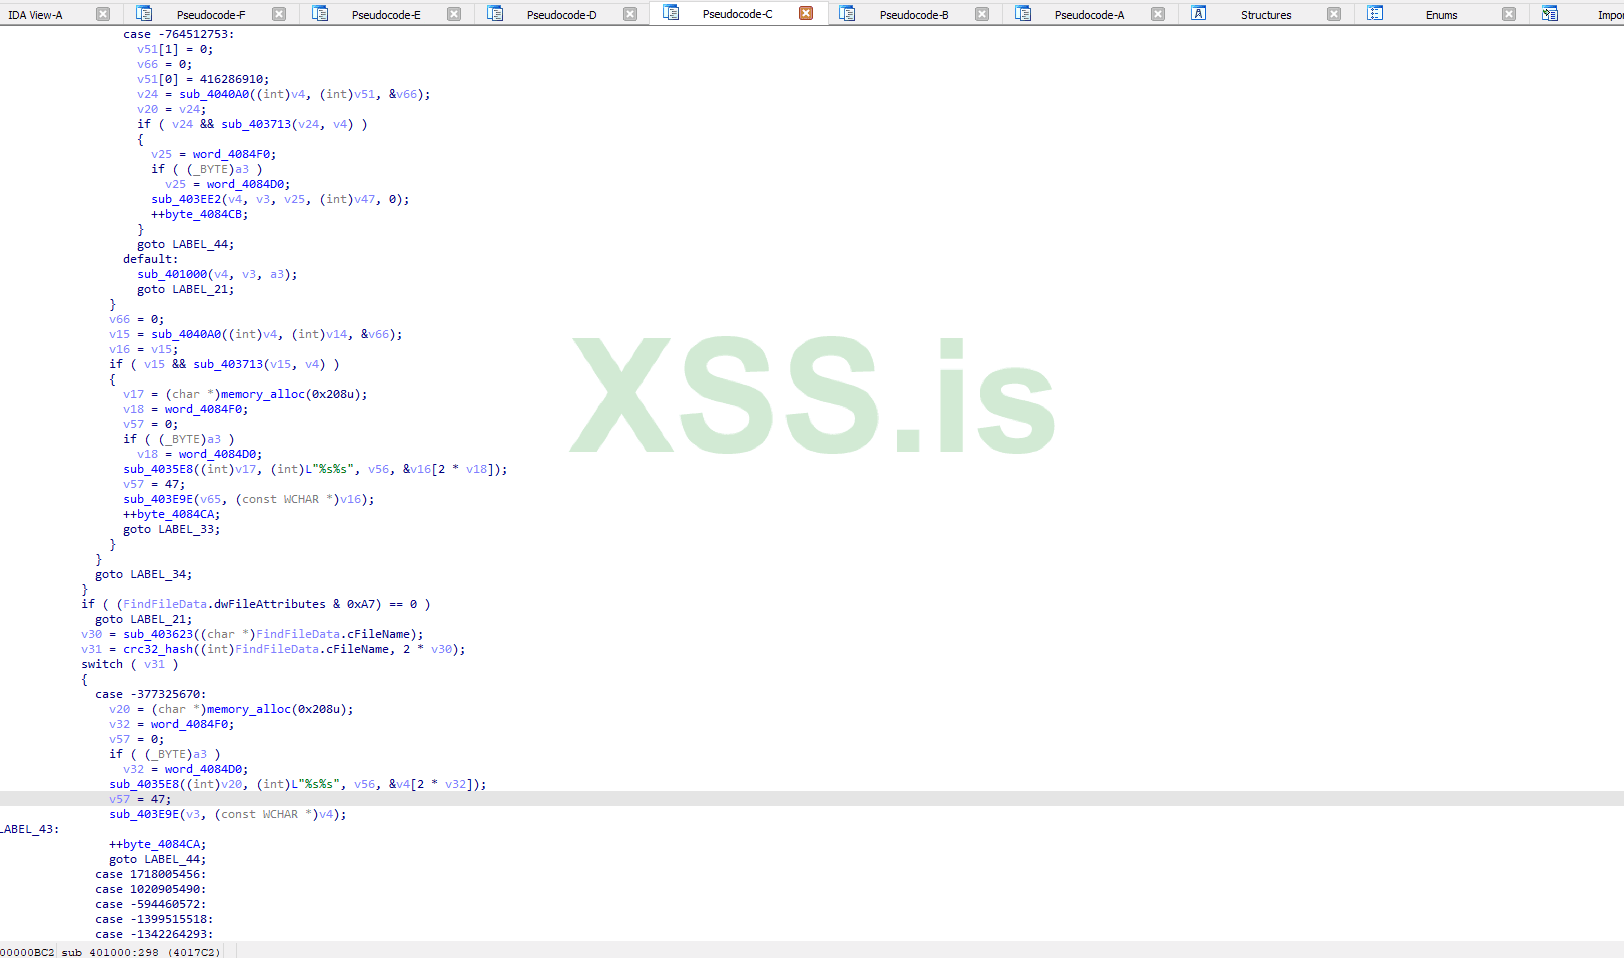
Task: Click the 'v30 = sub_403623' line
Action: click(252, 634)
